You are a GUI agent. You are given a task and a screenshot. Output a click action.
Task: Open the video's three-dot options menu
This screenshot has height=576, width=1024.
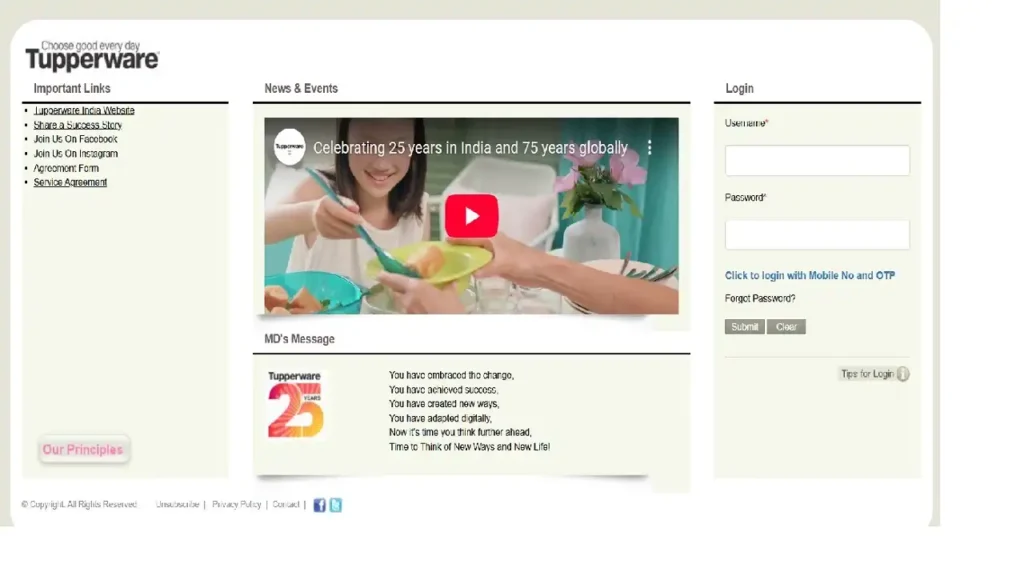pos(649,148)
